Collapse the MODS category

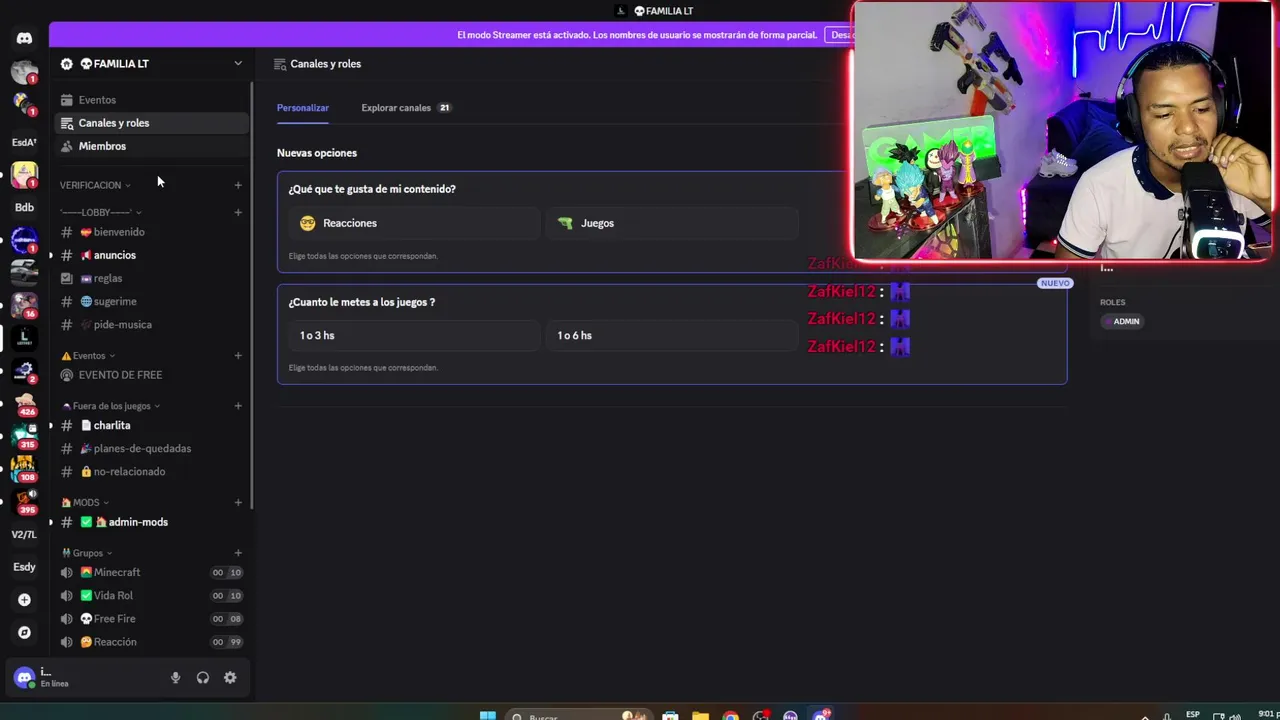85,502
